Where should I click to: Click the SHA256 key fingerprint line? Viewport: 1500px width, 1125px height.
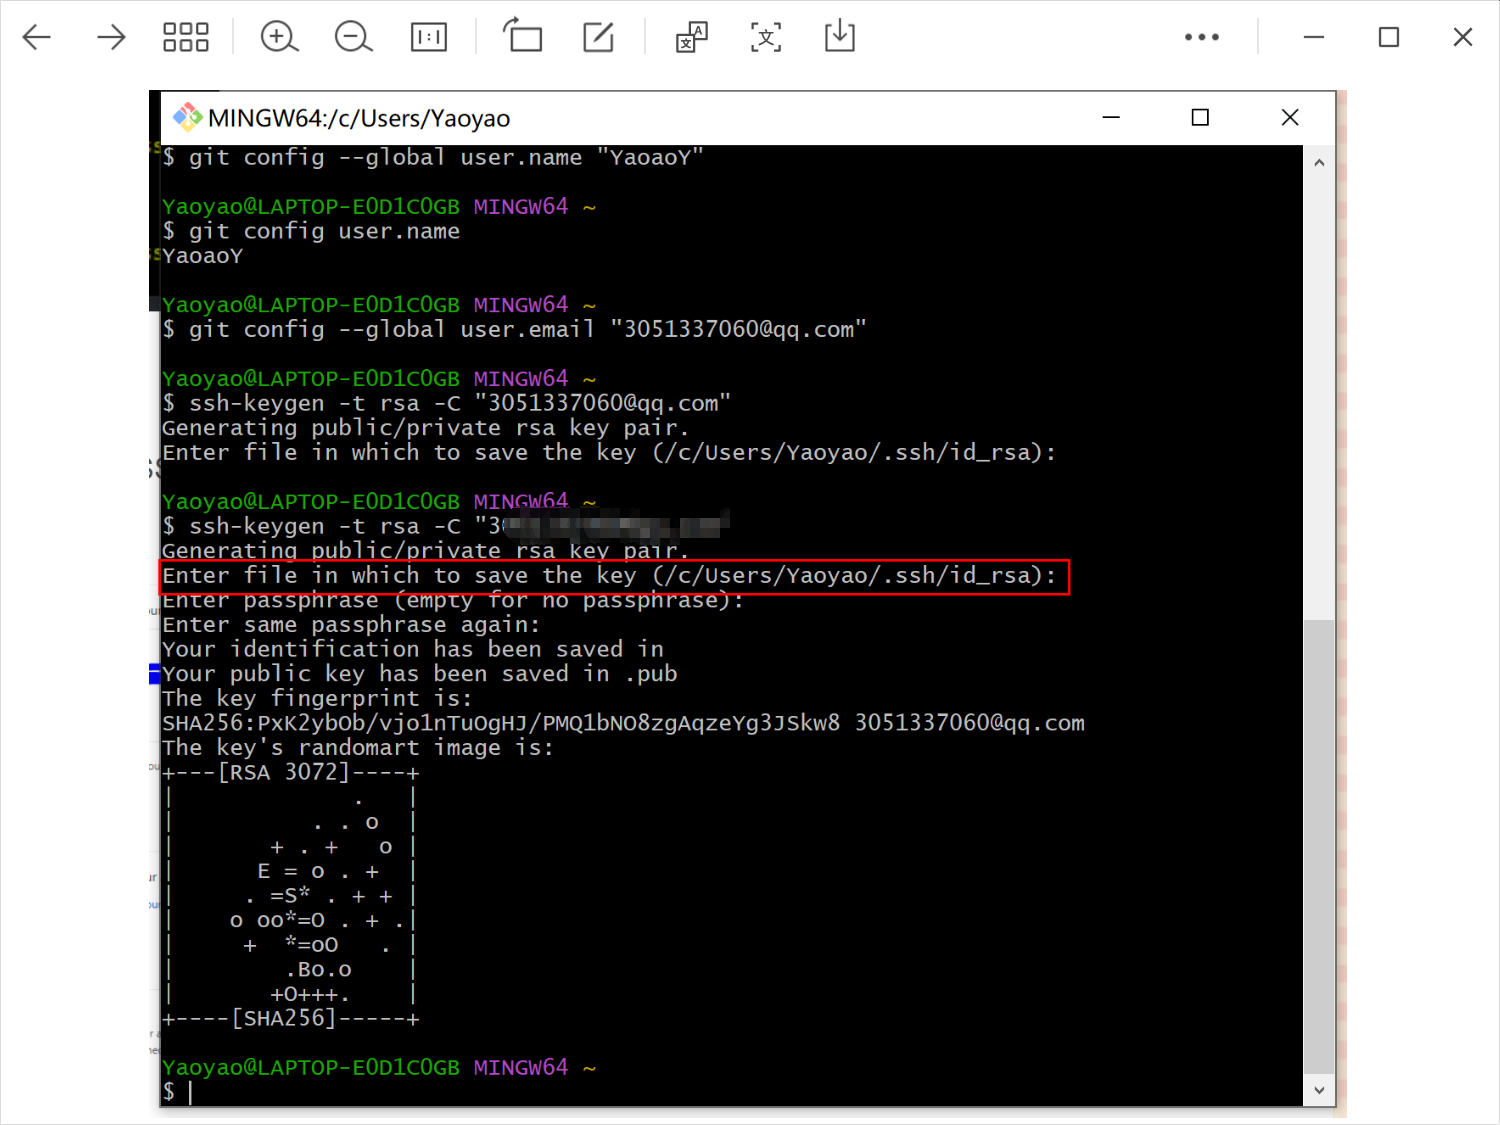tap(623, 723)
